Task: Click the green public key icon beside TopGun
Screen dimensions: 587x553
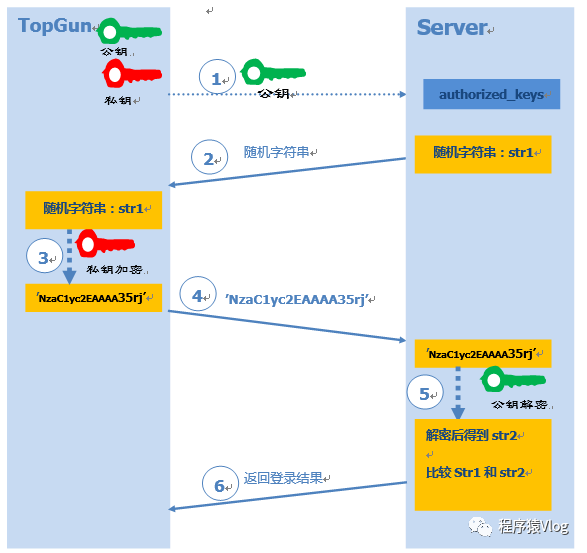Action: pos(130,31)
